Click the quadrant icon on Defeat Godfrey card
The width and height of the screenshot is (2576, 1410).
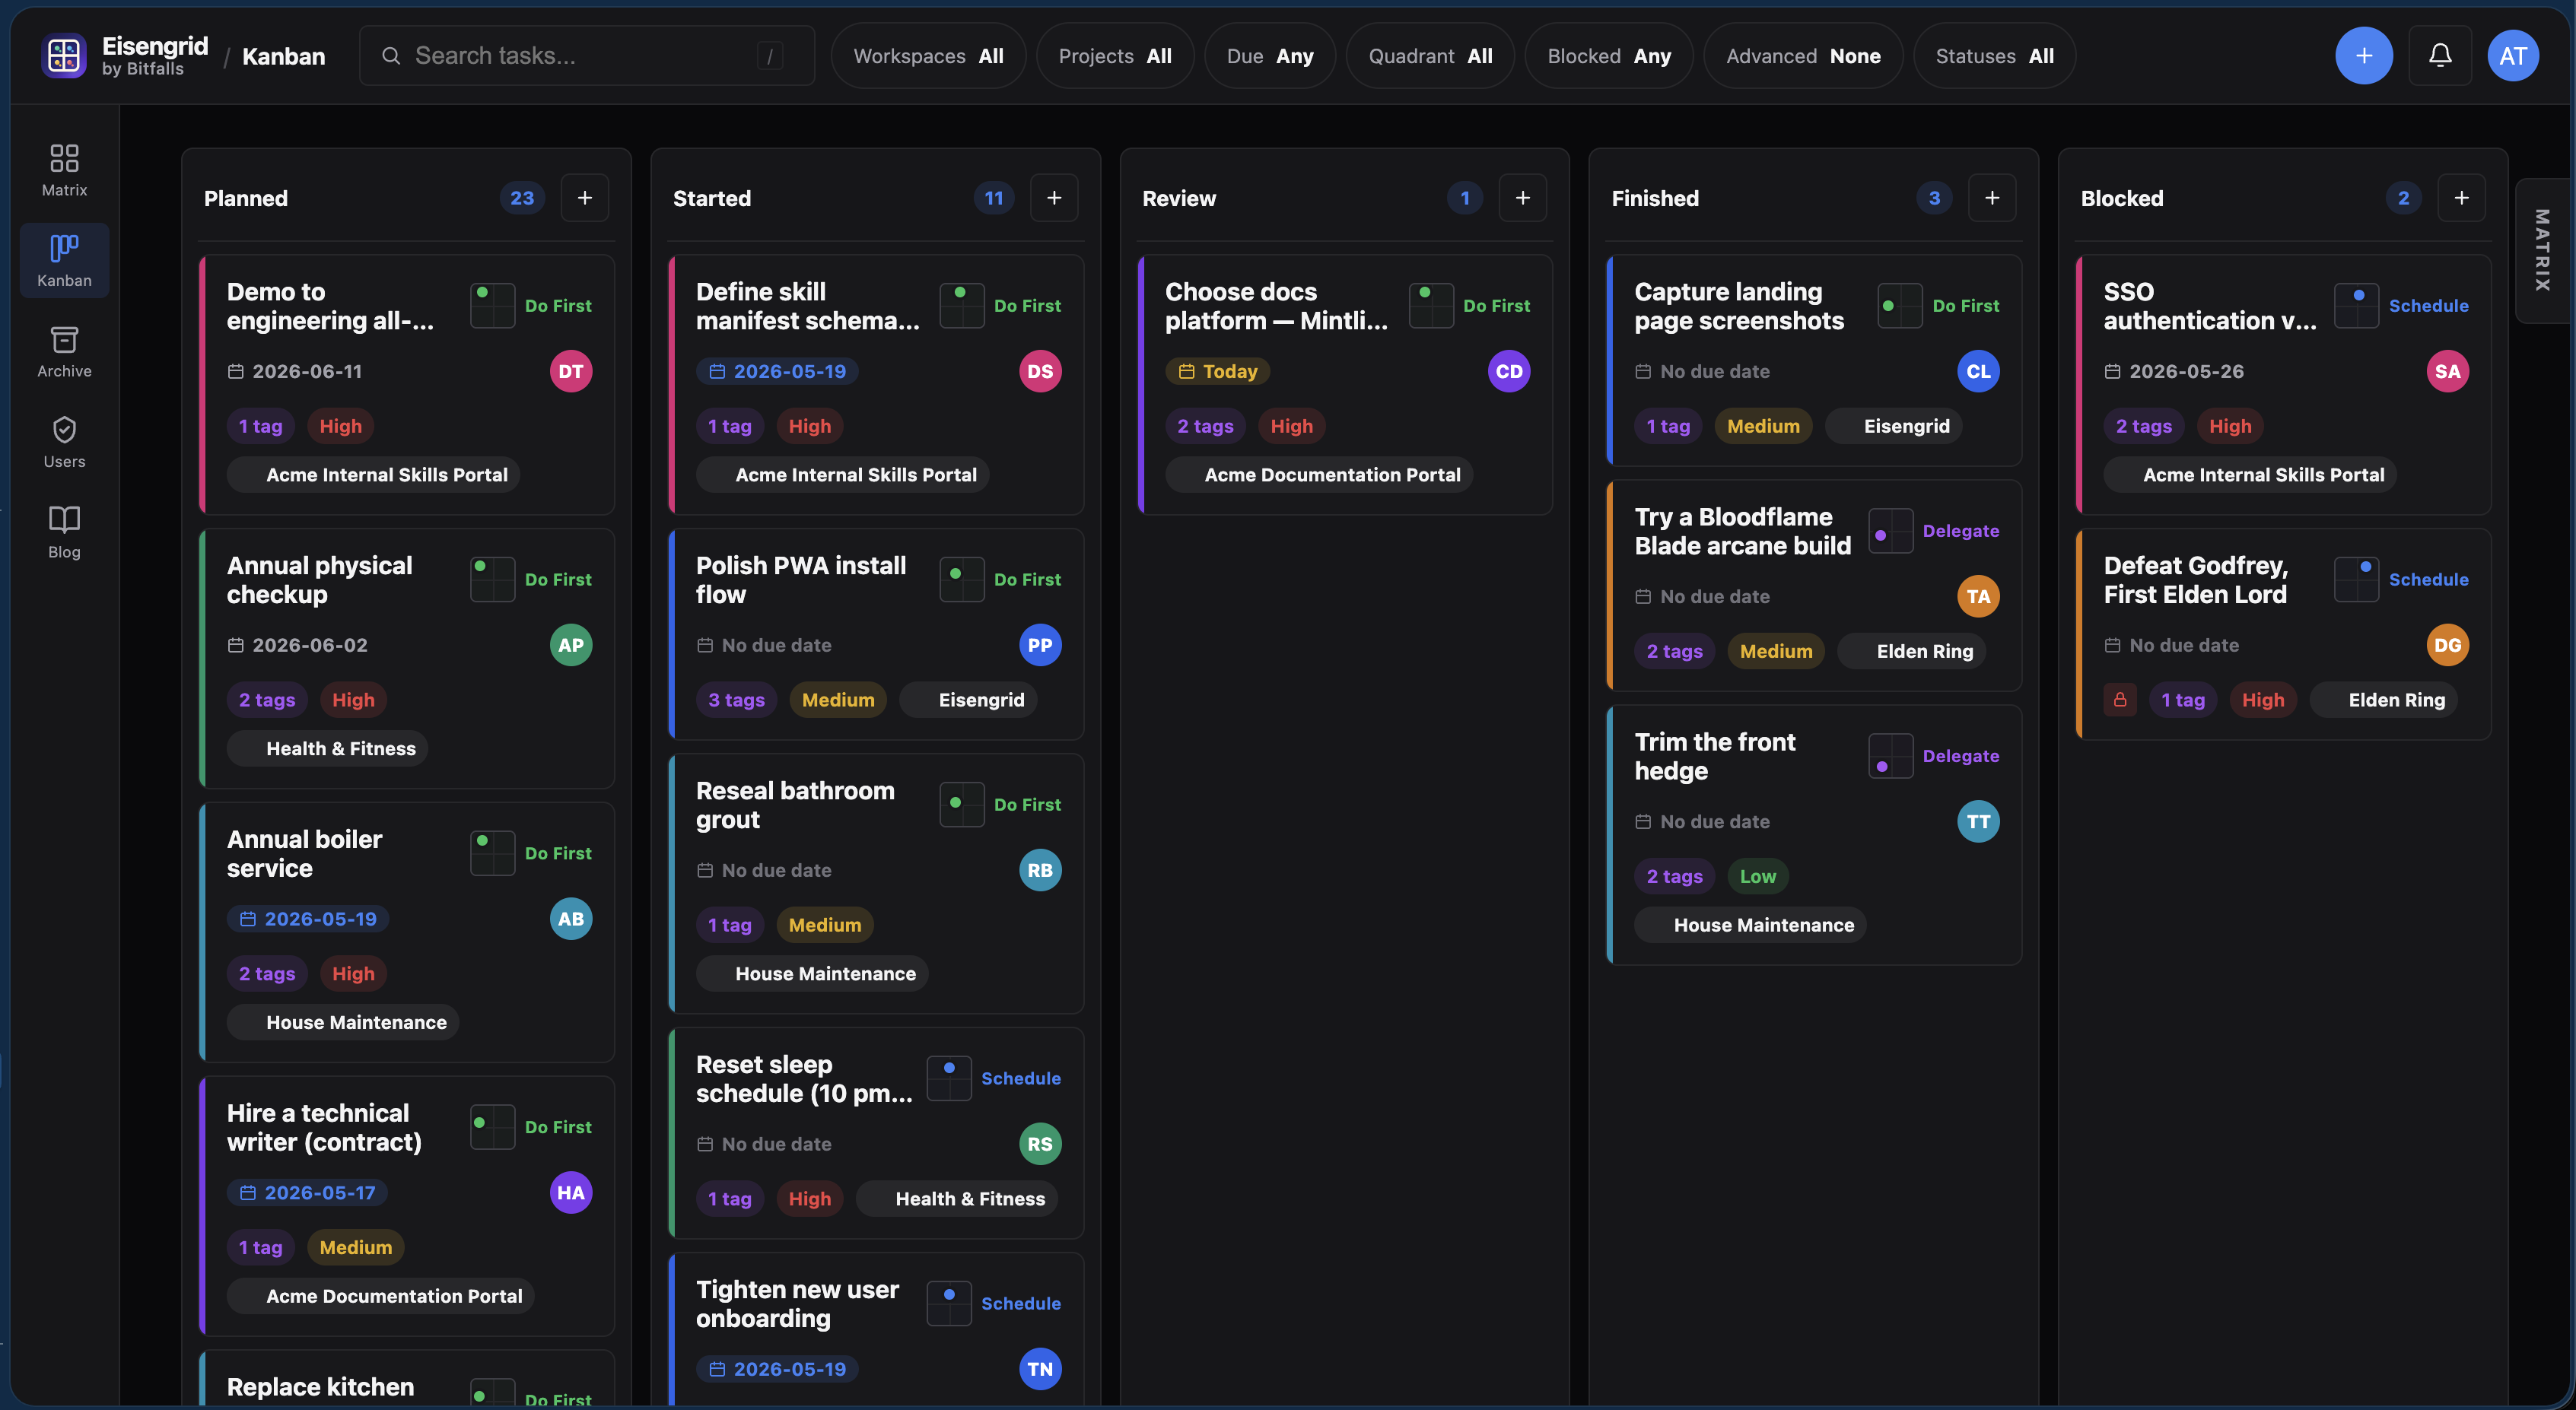pos(2356,579)
